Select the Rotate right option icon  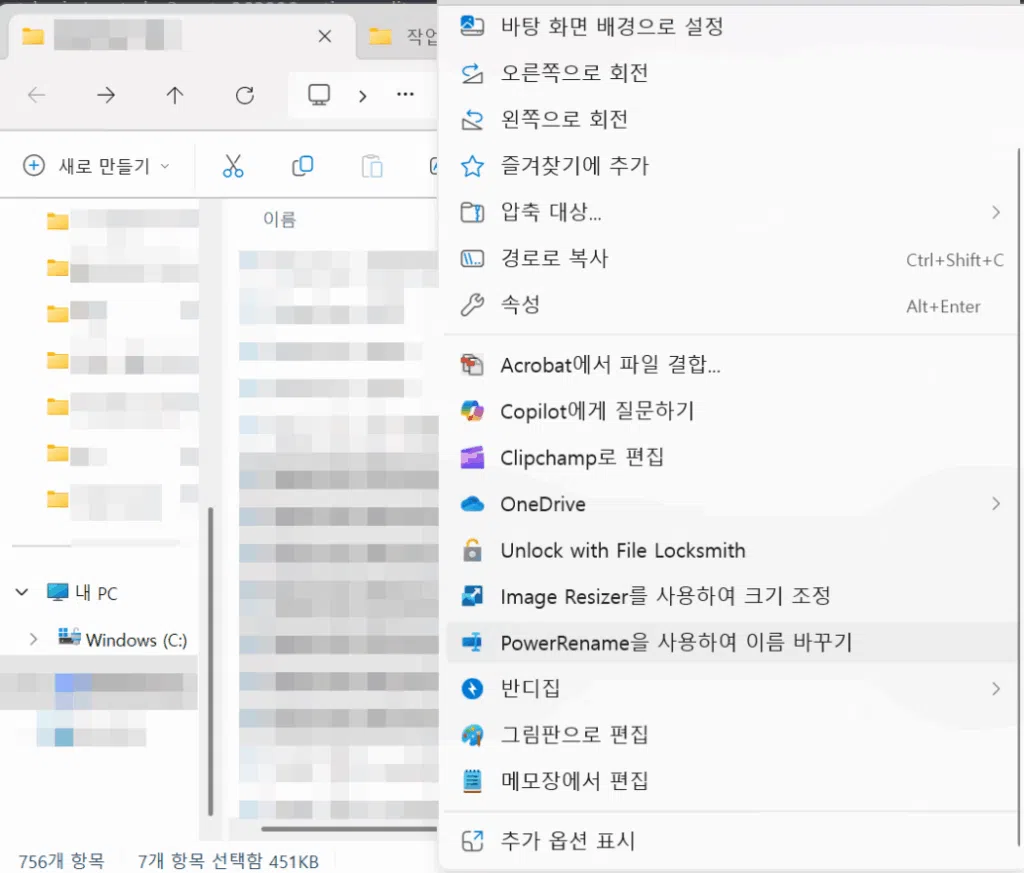pos(471,73)
